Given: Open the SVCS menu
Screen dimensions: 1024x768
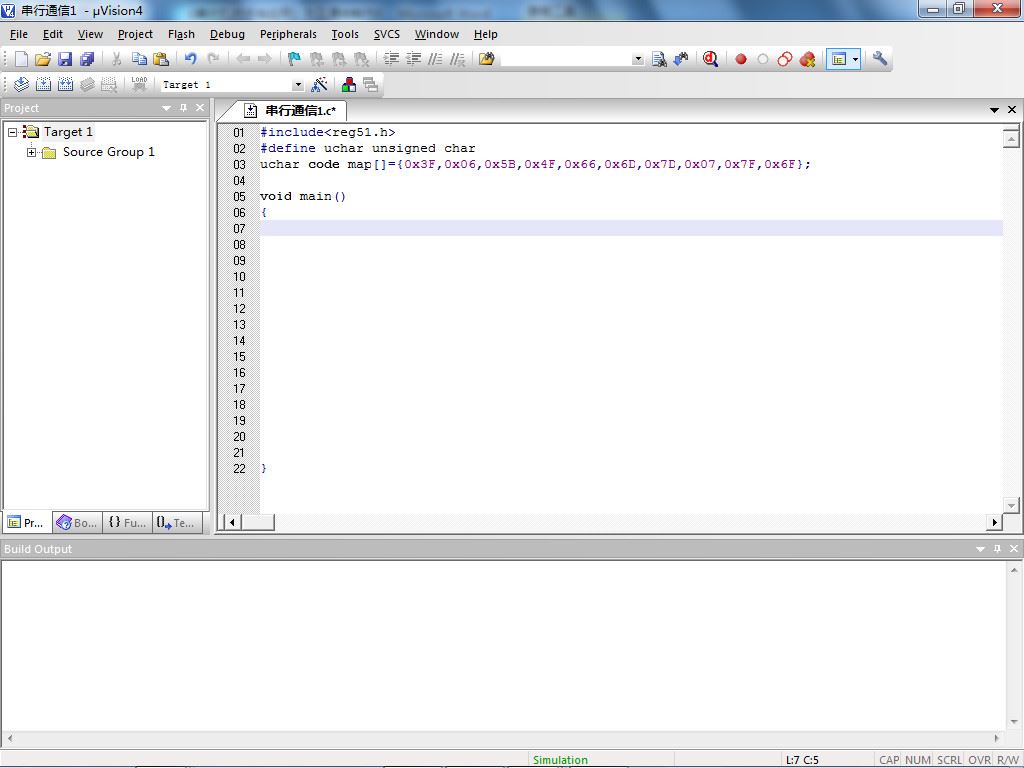Looking at the screenshot, I should coord(387,34).
